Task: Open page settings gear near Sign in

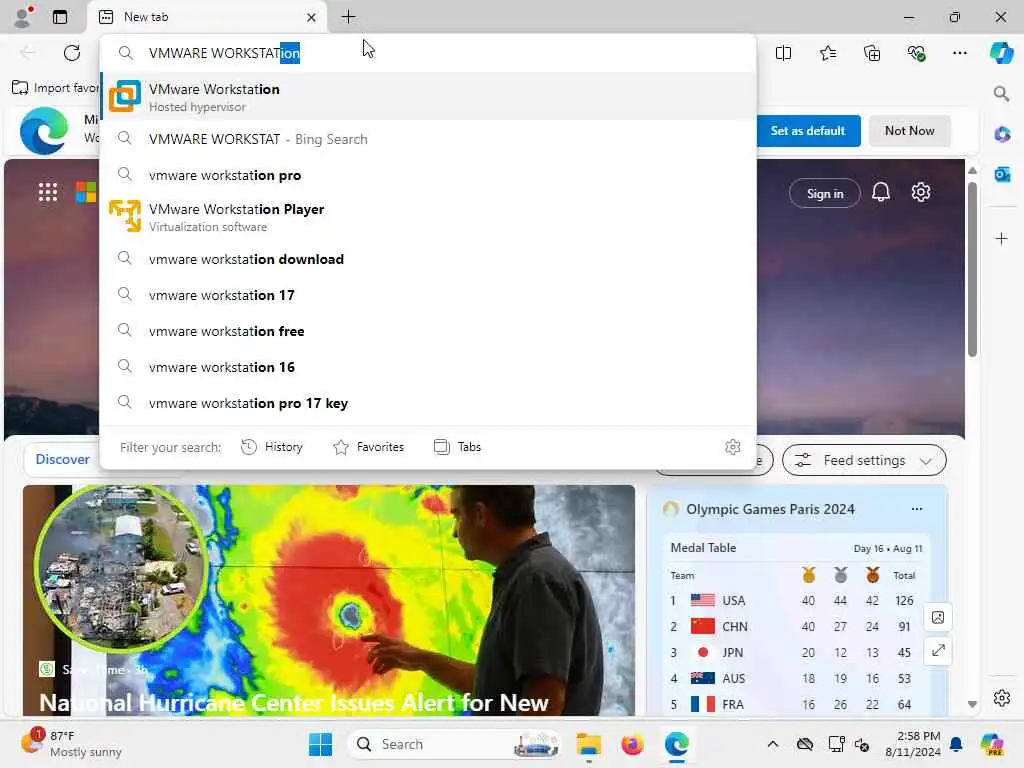Action: coord(921,192)
